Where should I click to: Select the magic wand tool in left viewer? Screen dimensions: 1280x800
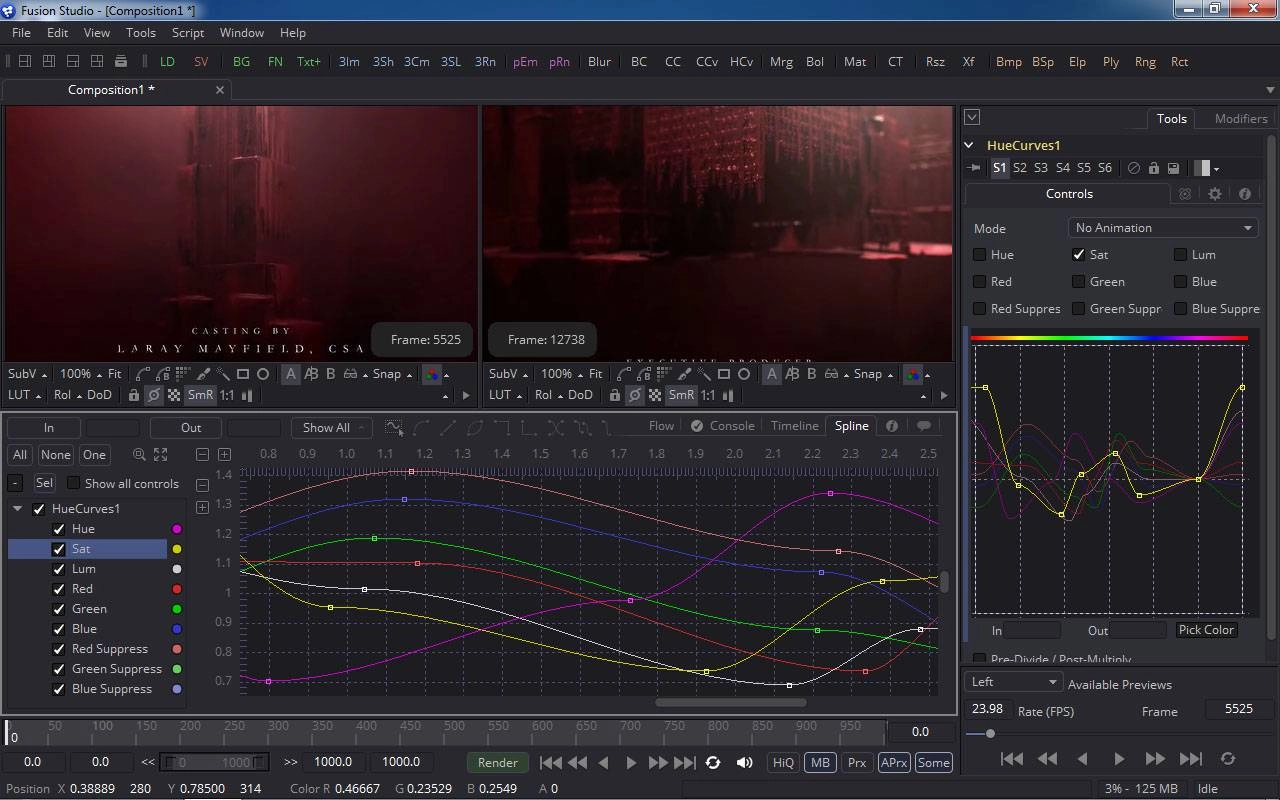tap(223, 374)
